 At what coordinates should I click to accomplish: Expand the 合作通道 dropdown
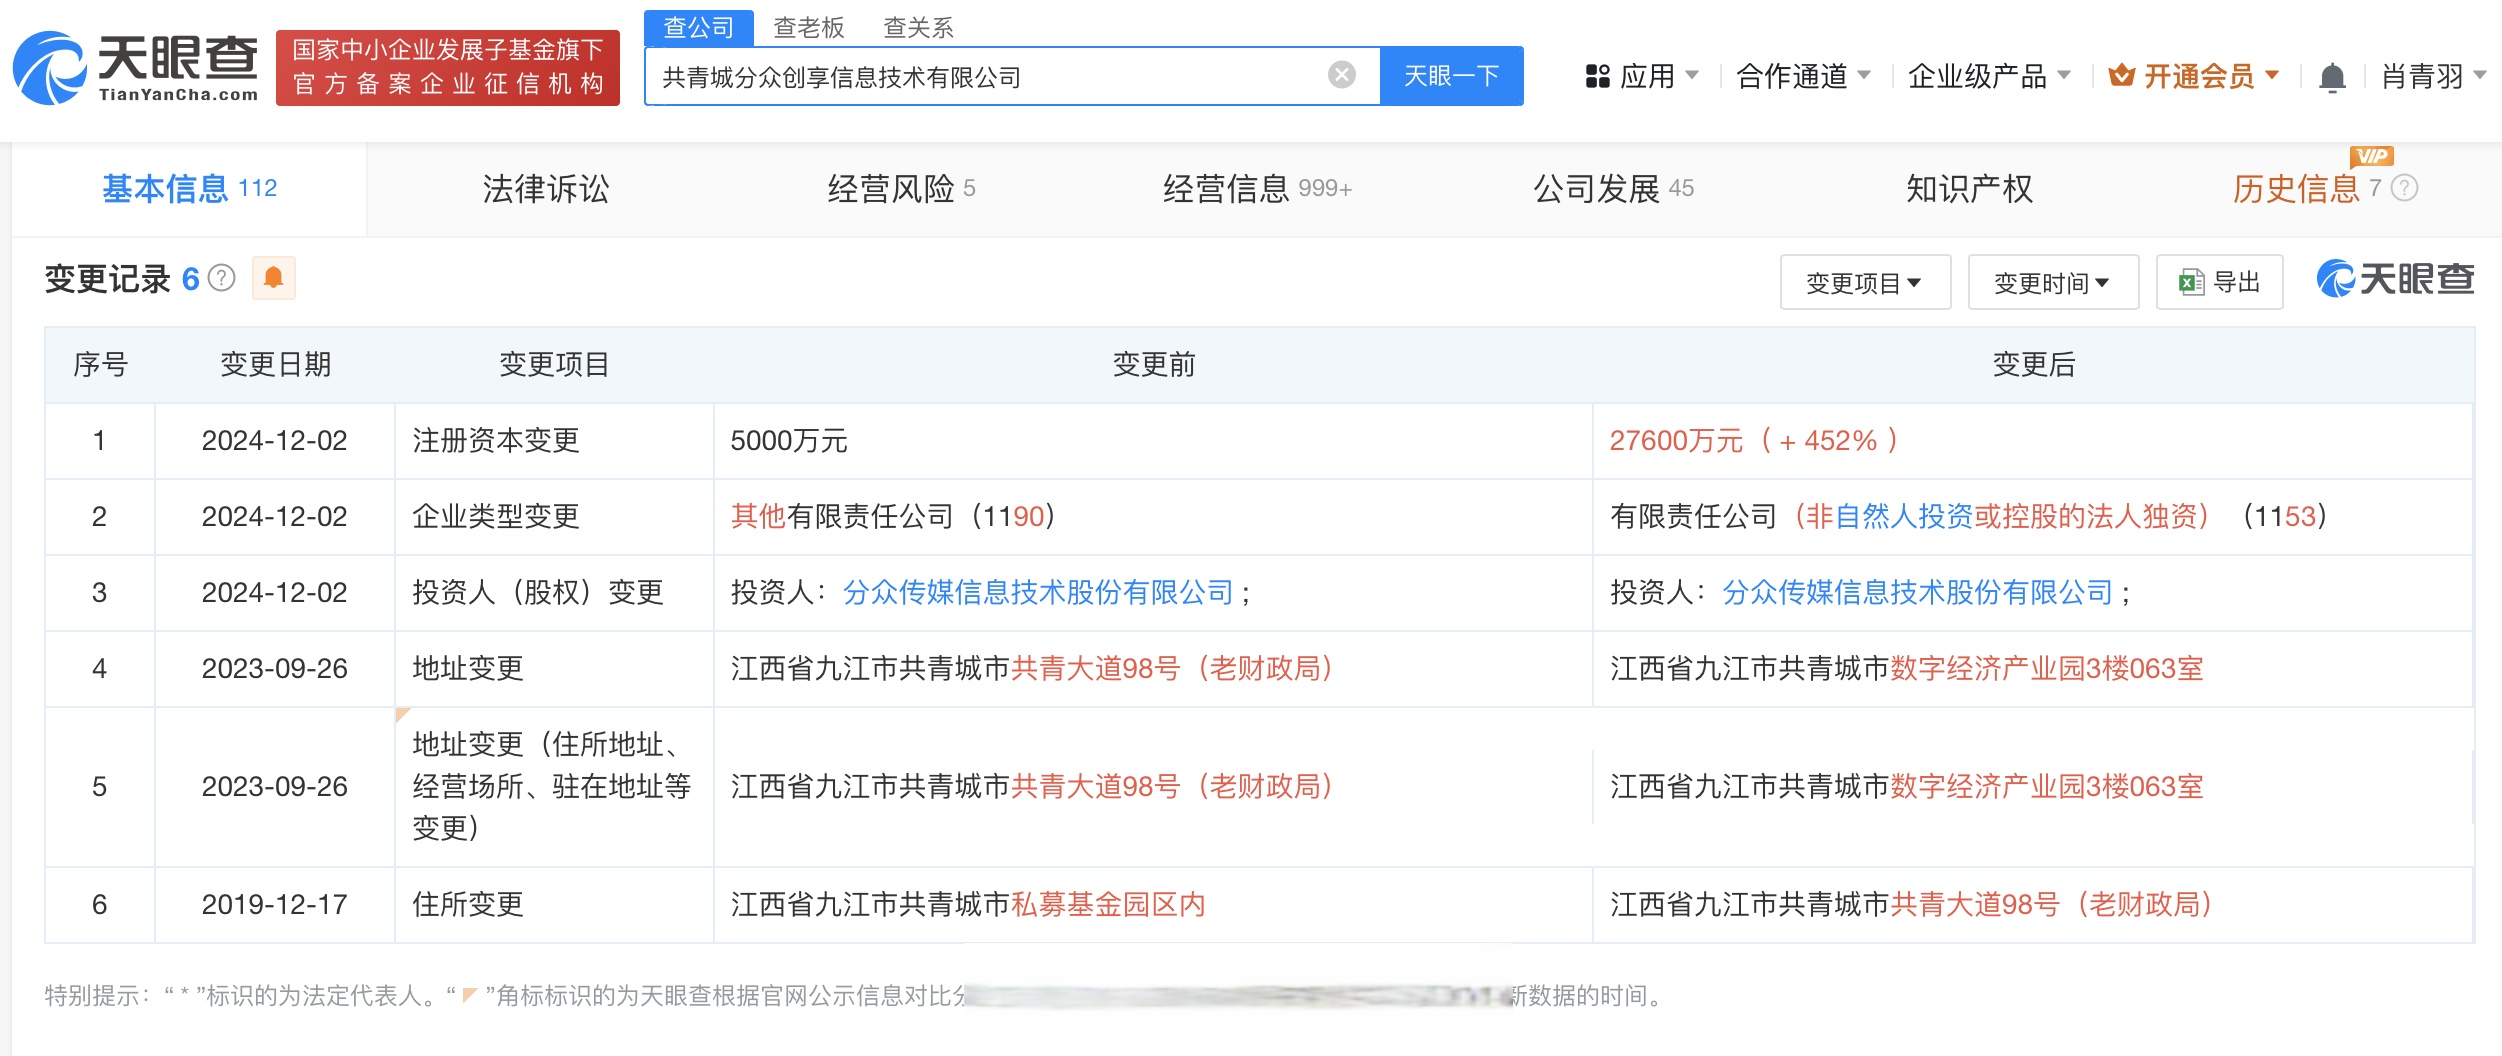pos(1803,76)
